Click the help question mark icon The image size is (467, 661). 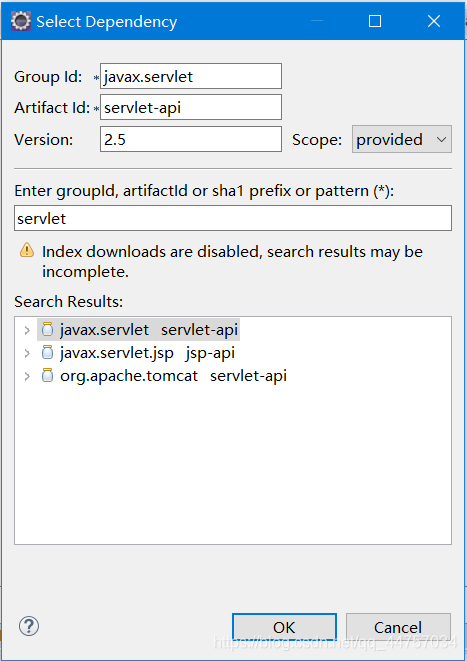(29, 626)
